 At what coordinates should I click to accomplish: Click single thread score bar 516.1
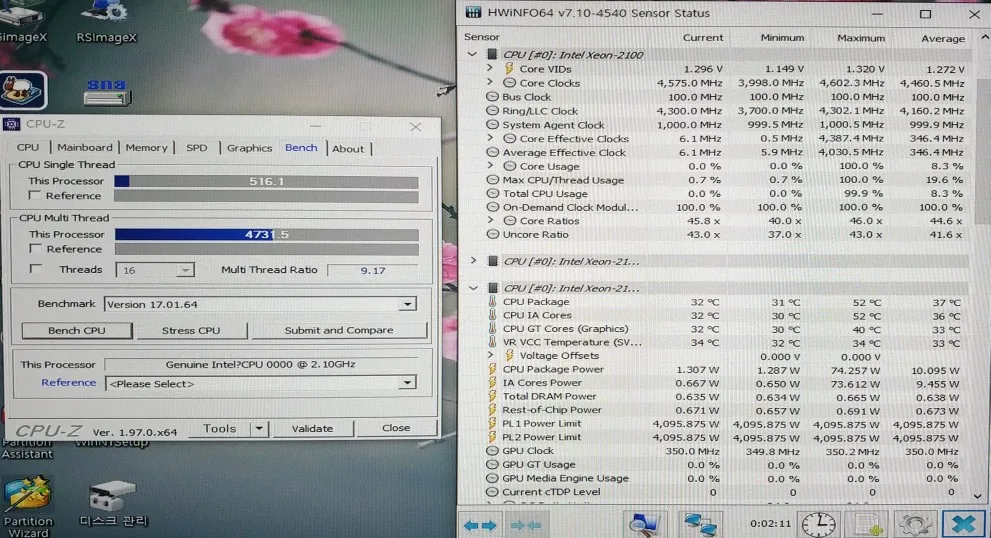tap(266, 181)
